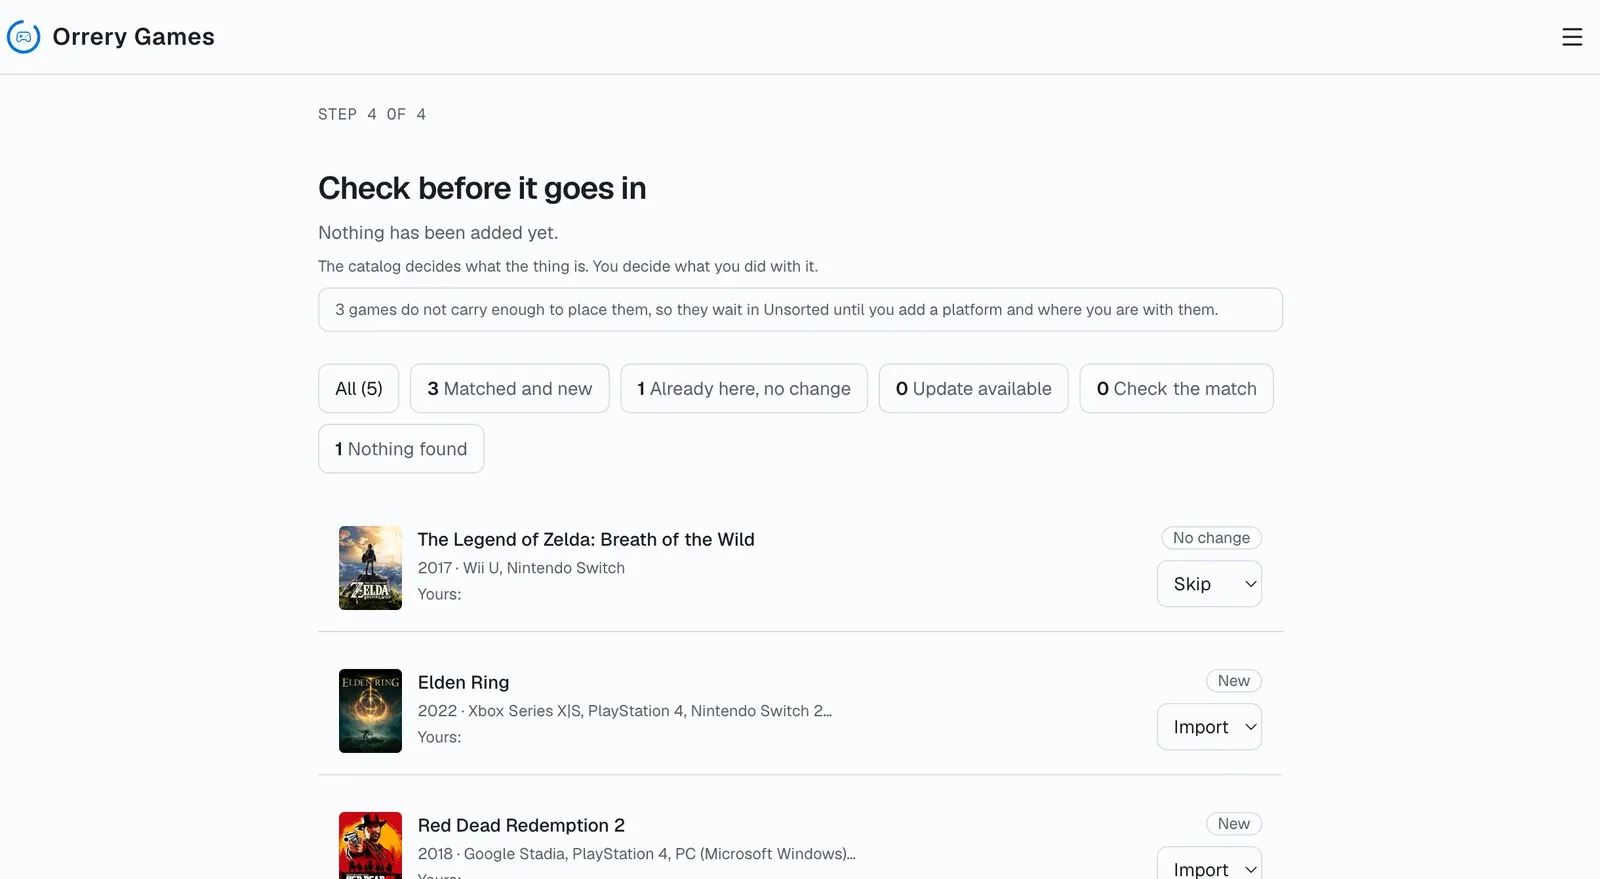This screenshot has height=879, width=1600.
Task: Click the 'No change' status badge
Action: point(1211,538)
